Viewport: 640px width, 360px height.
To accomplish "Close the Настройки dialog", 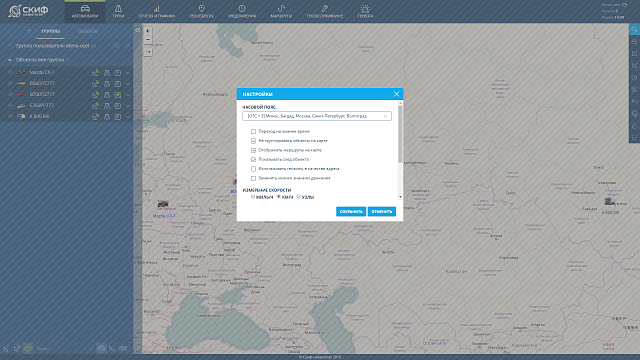I will (396, 94).
